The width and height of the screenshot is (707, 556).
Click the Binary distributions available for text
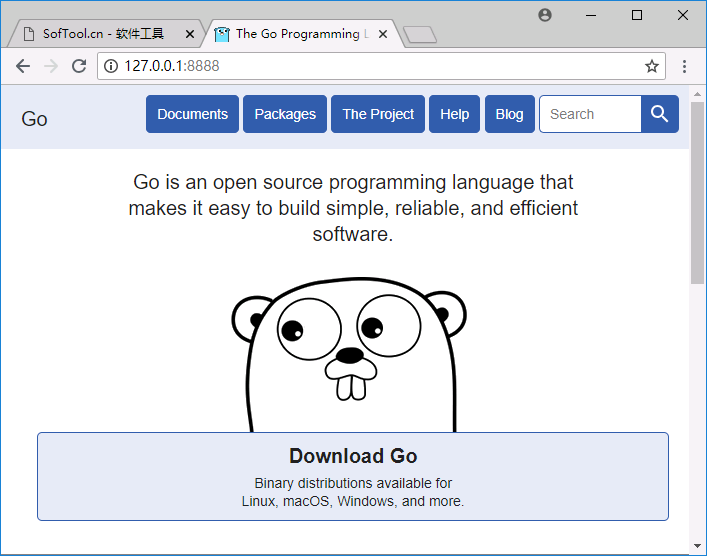pos(353,483)
